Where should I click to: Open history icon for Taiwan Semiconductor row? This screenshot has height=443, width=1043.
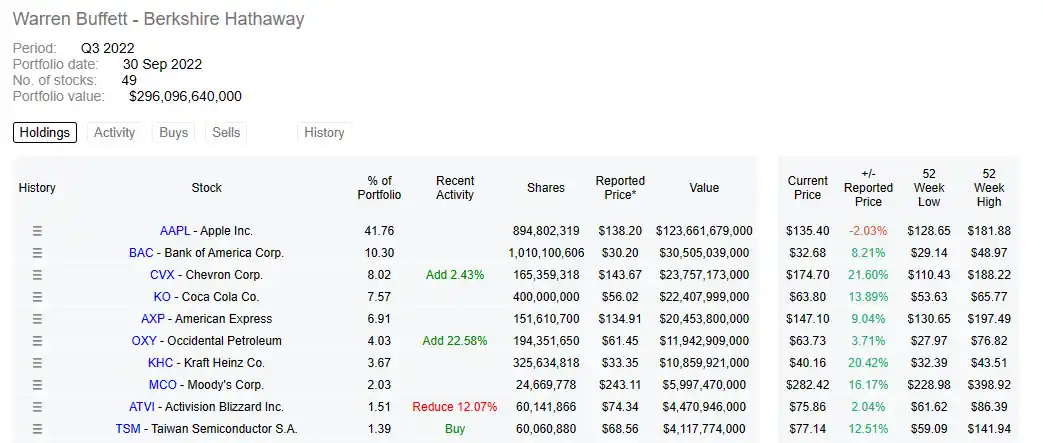click(37, 428)
